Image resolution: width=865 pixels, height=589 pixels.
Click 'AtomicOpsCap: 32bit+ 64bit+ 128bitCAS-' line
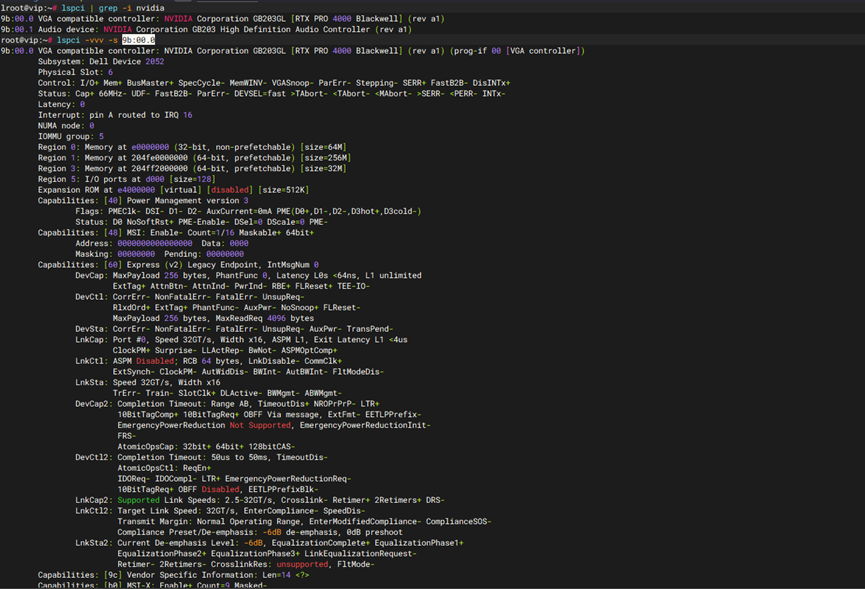coord(206,447)
